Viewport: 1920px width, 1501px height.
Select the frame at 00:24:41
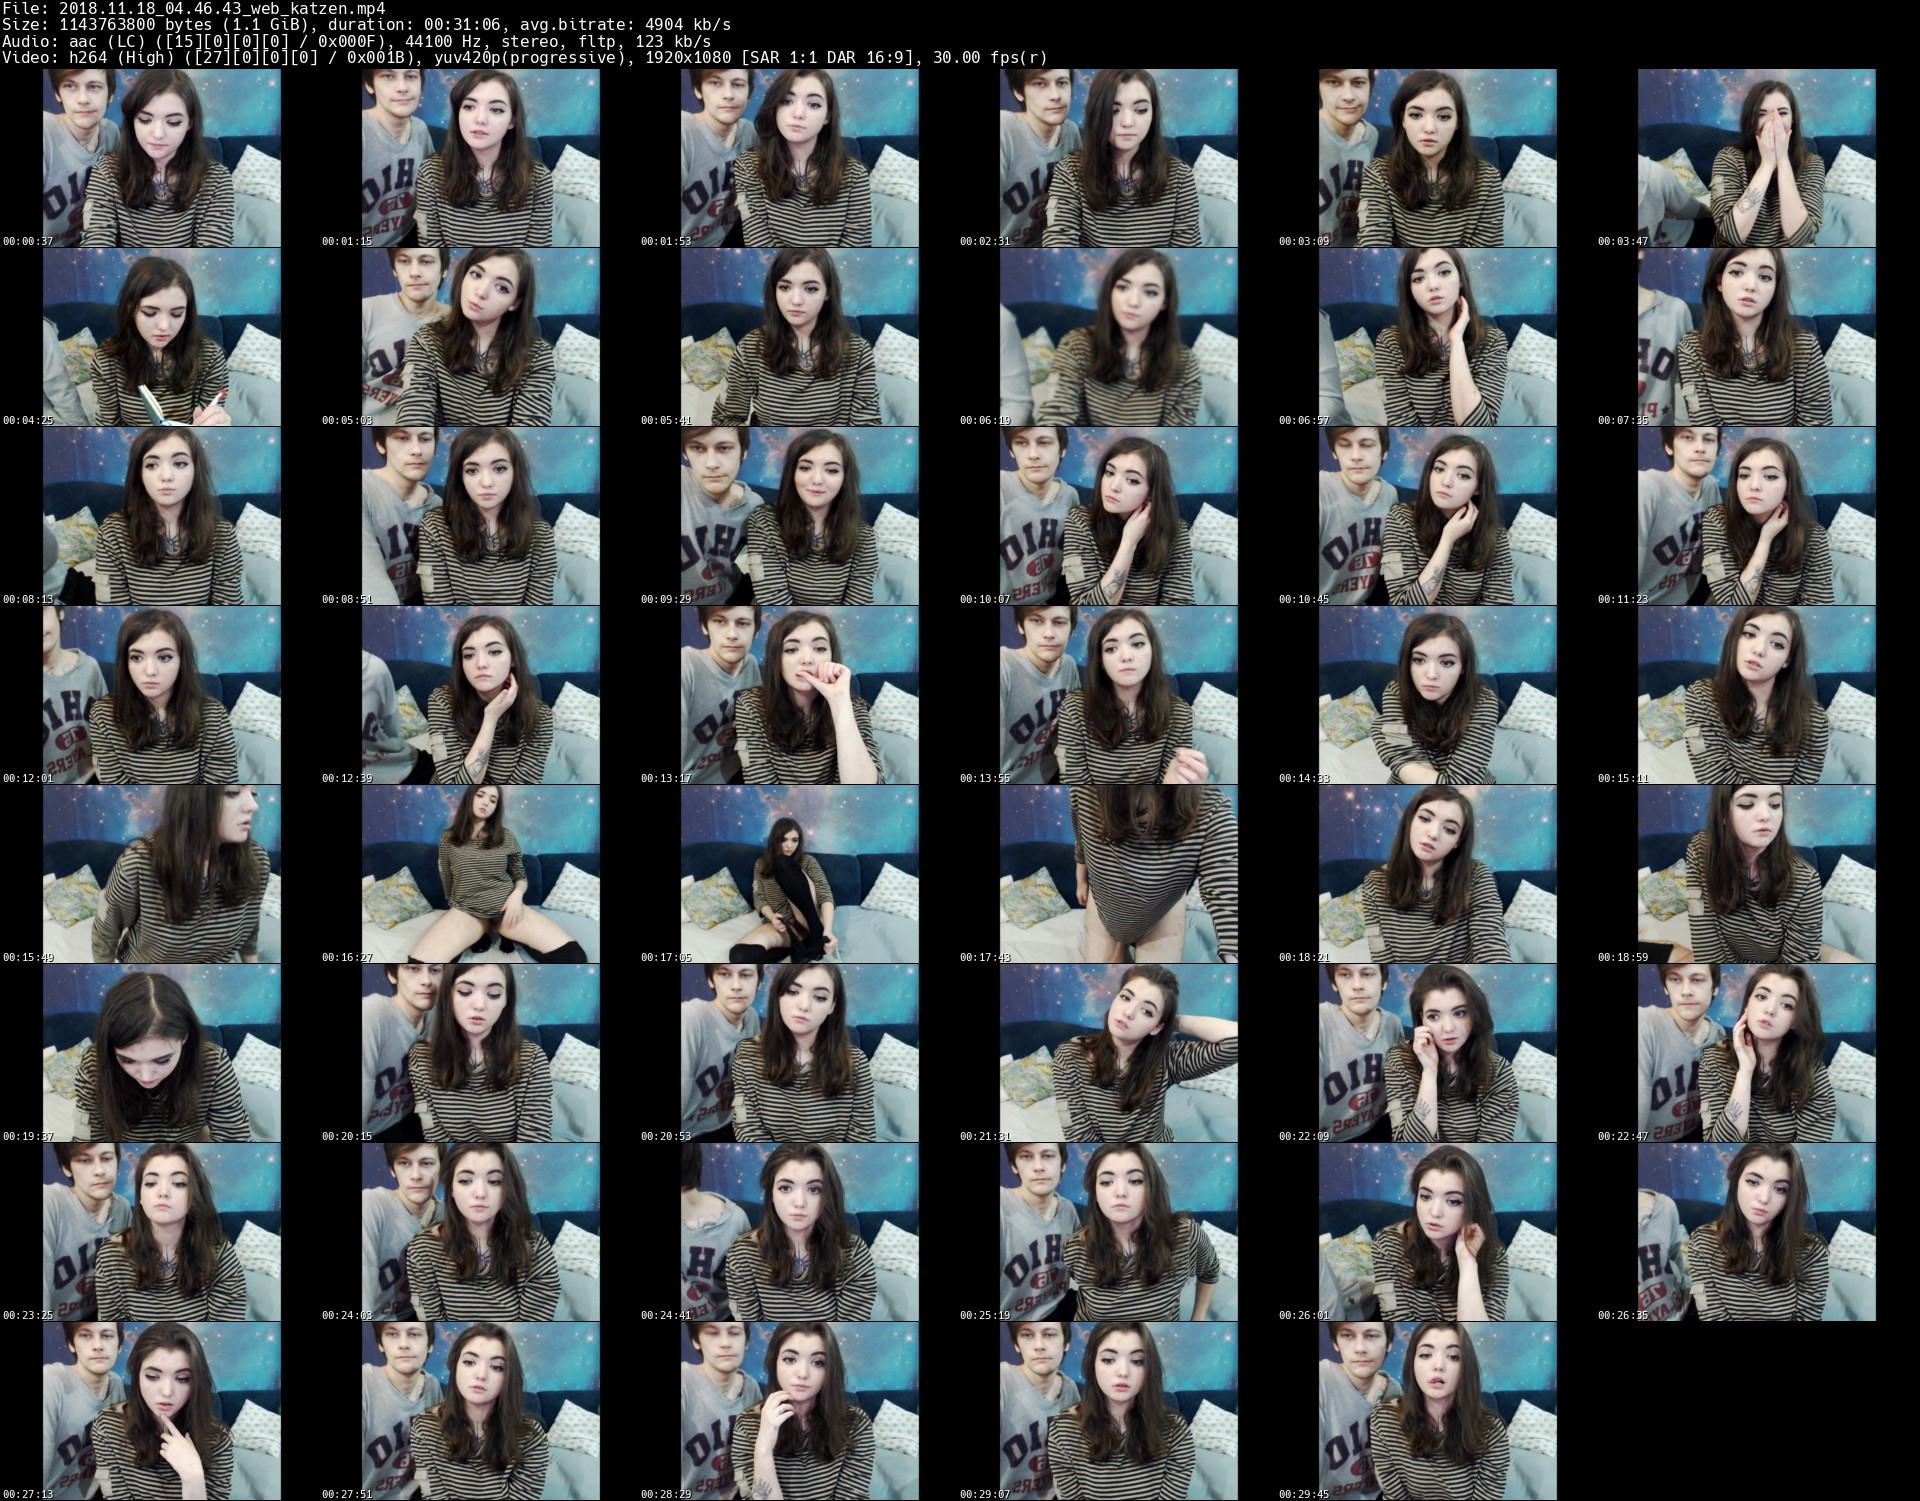click(x=800, y=1232)
